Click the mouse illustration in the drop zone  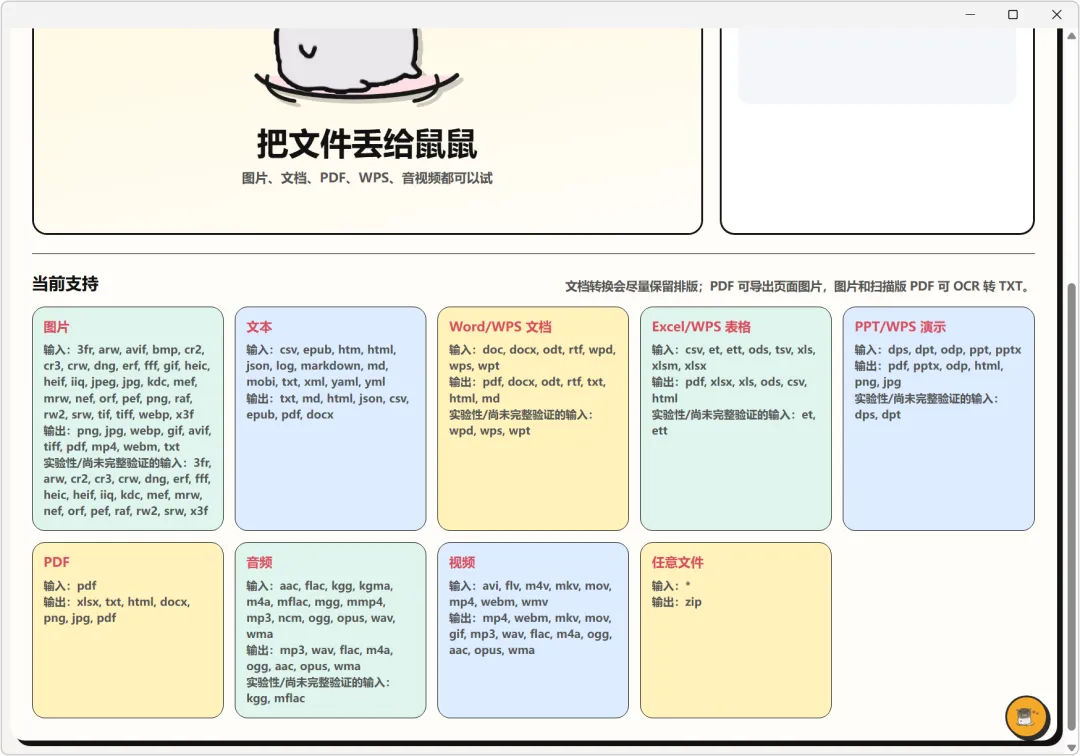[357, 67]
